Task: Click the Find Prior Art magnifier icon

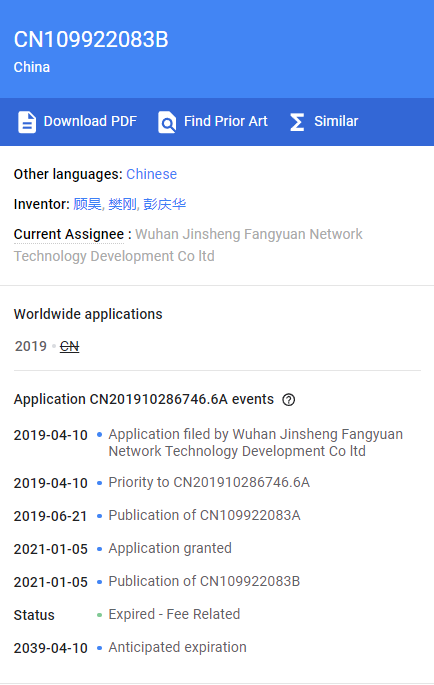Action: 167,122
